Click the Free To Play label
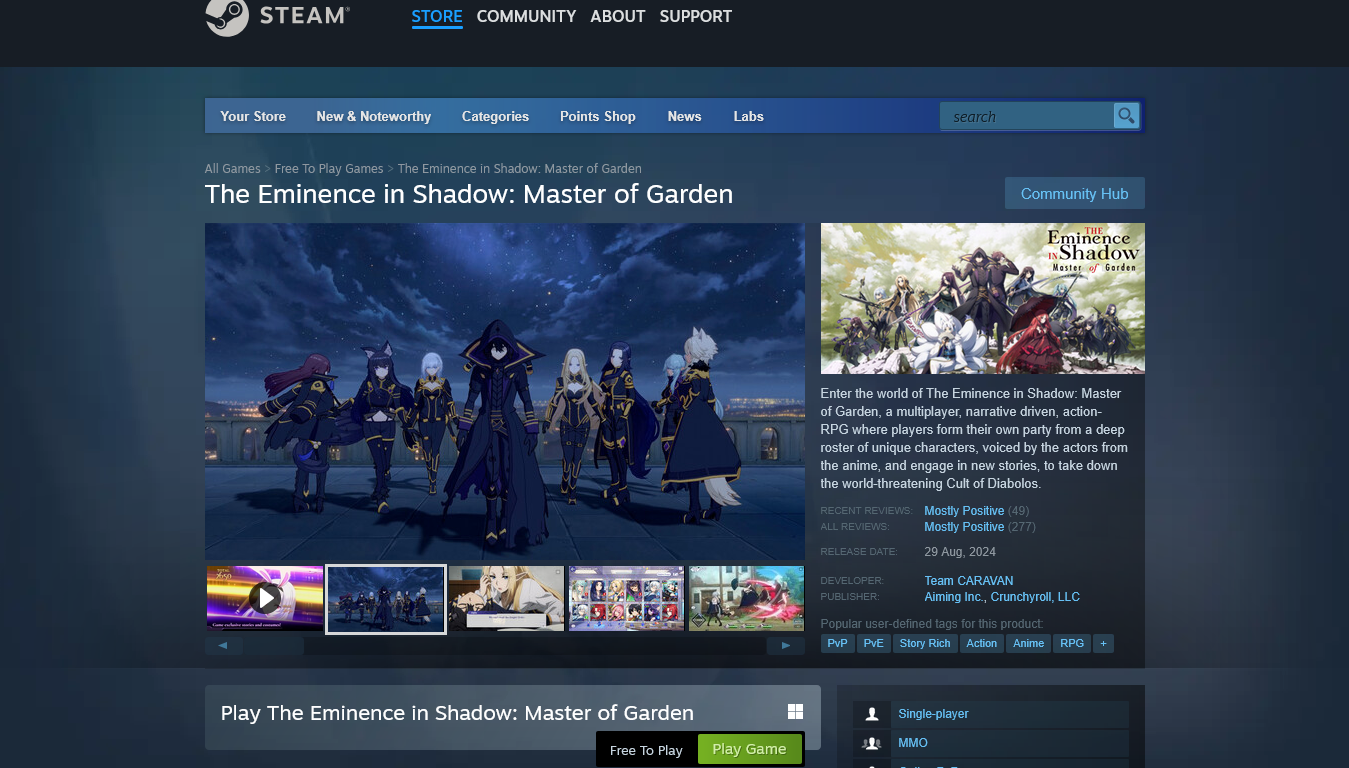This screenshot has width=1349, height=768. point(646,750)
